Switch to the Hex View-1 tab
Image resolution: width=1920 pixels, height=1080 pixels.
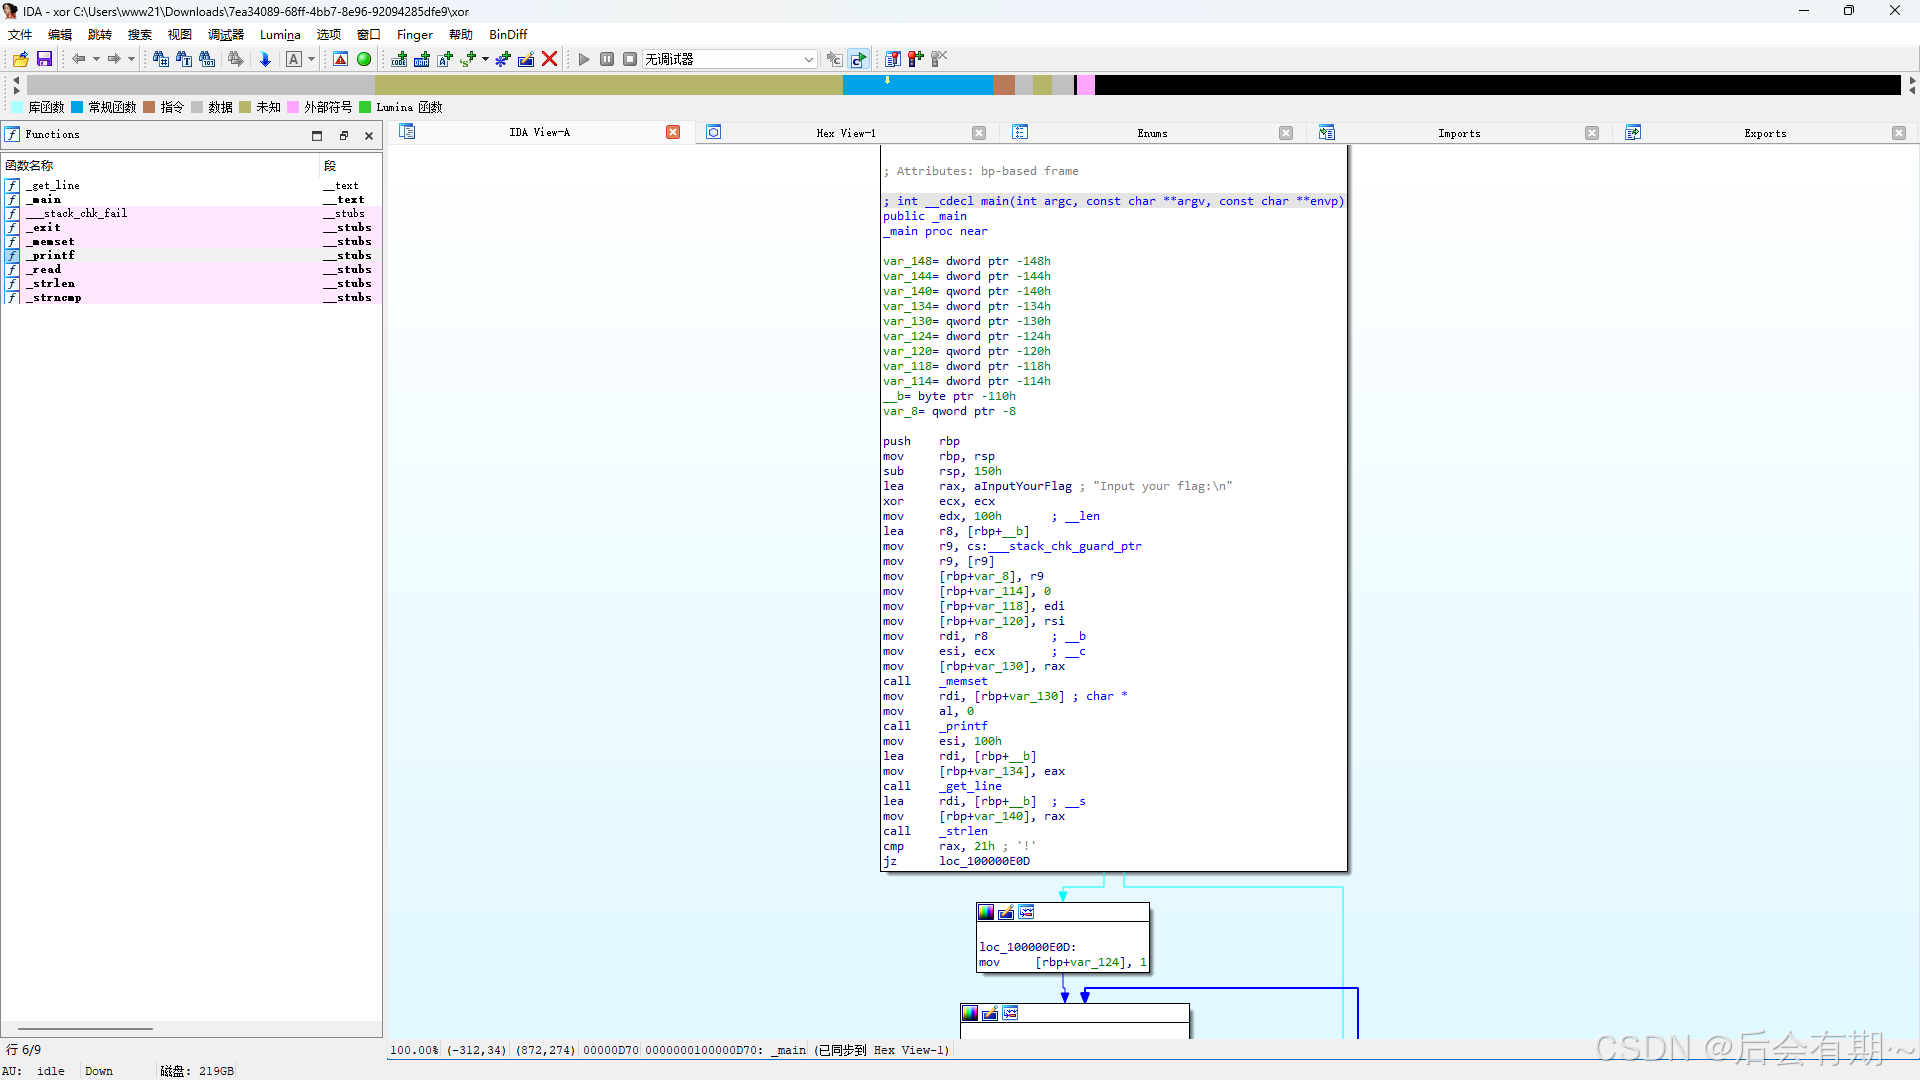point(846,132)
